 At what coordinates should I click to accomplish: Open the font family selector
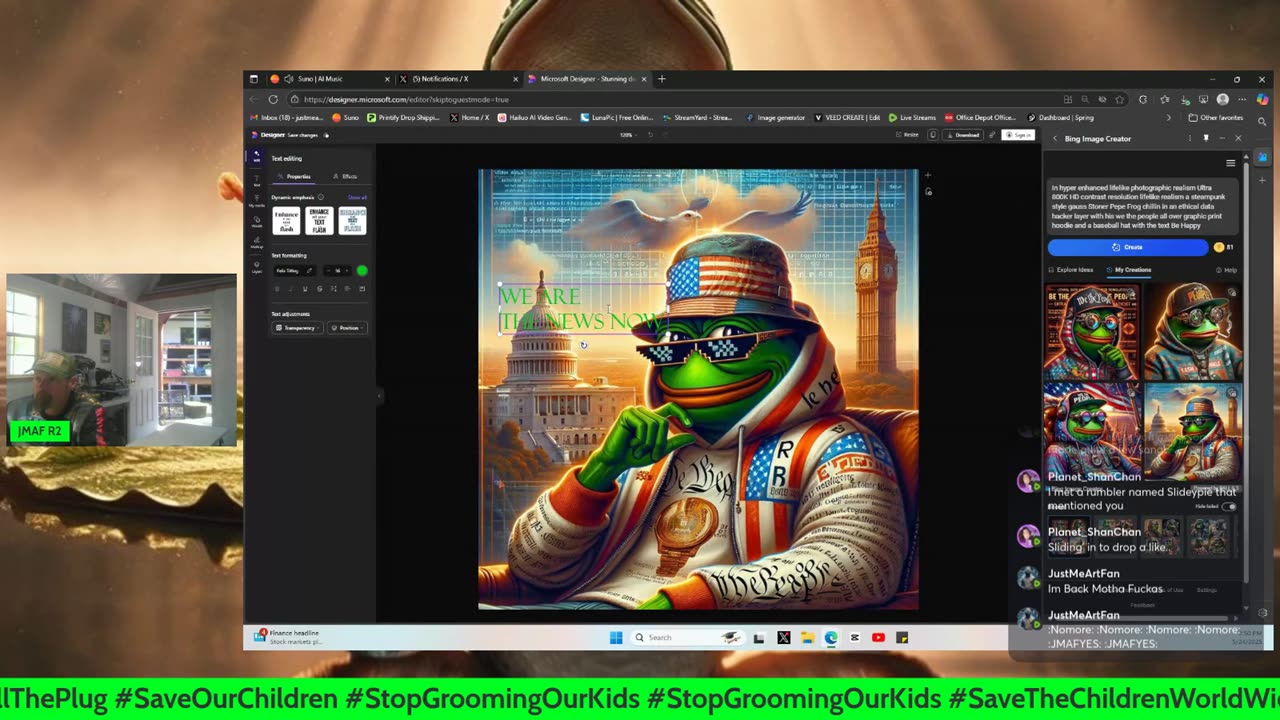(294, 271)
